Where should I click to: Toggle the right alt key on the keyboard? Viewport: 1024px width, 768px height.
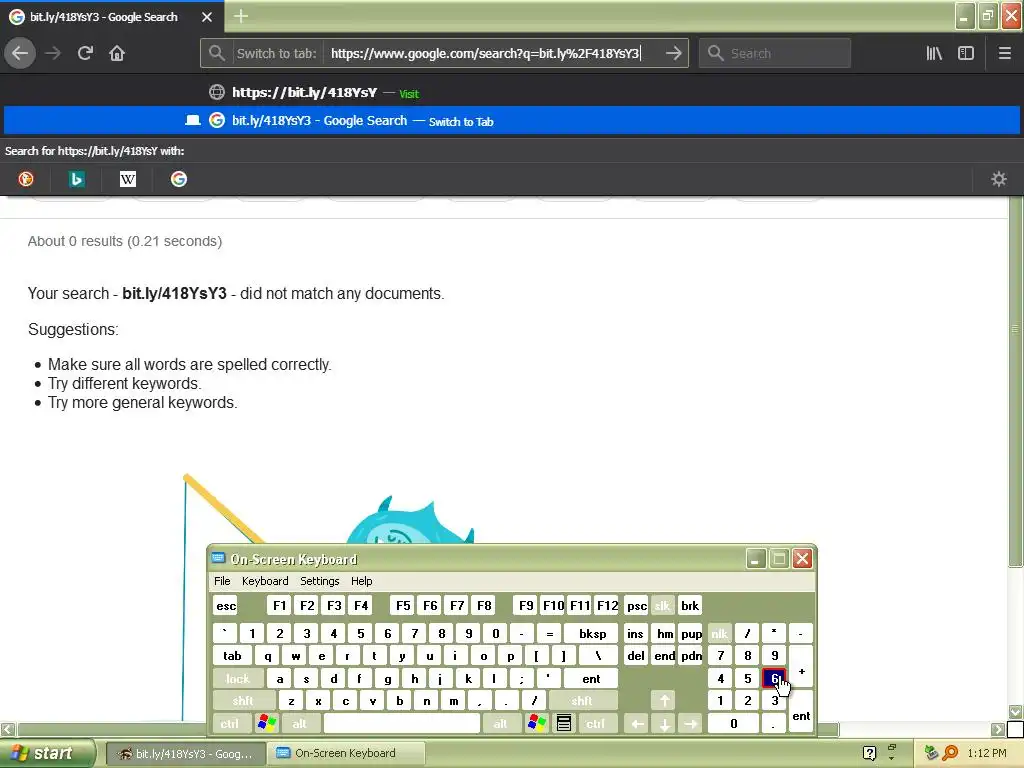500,724
